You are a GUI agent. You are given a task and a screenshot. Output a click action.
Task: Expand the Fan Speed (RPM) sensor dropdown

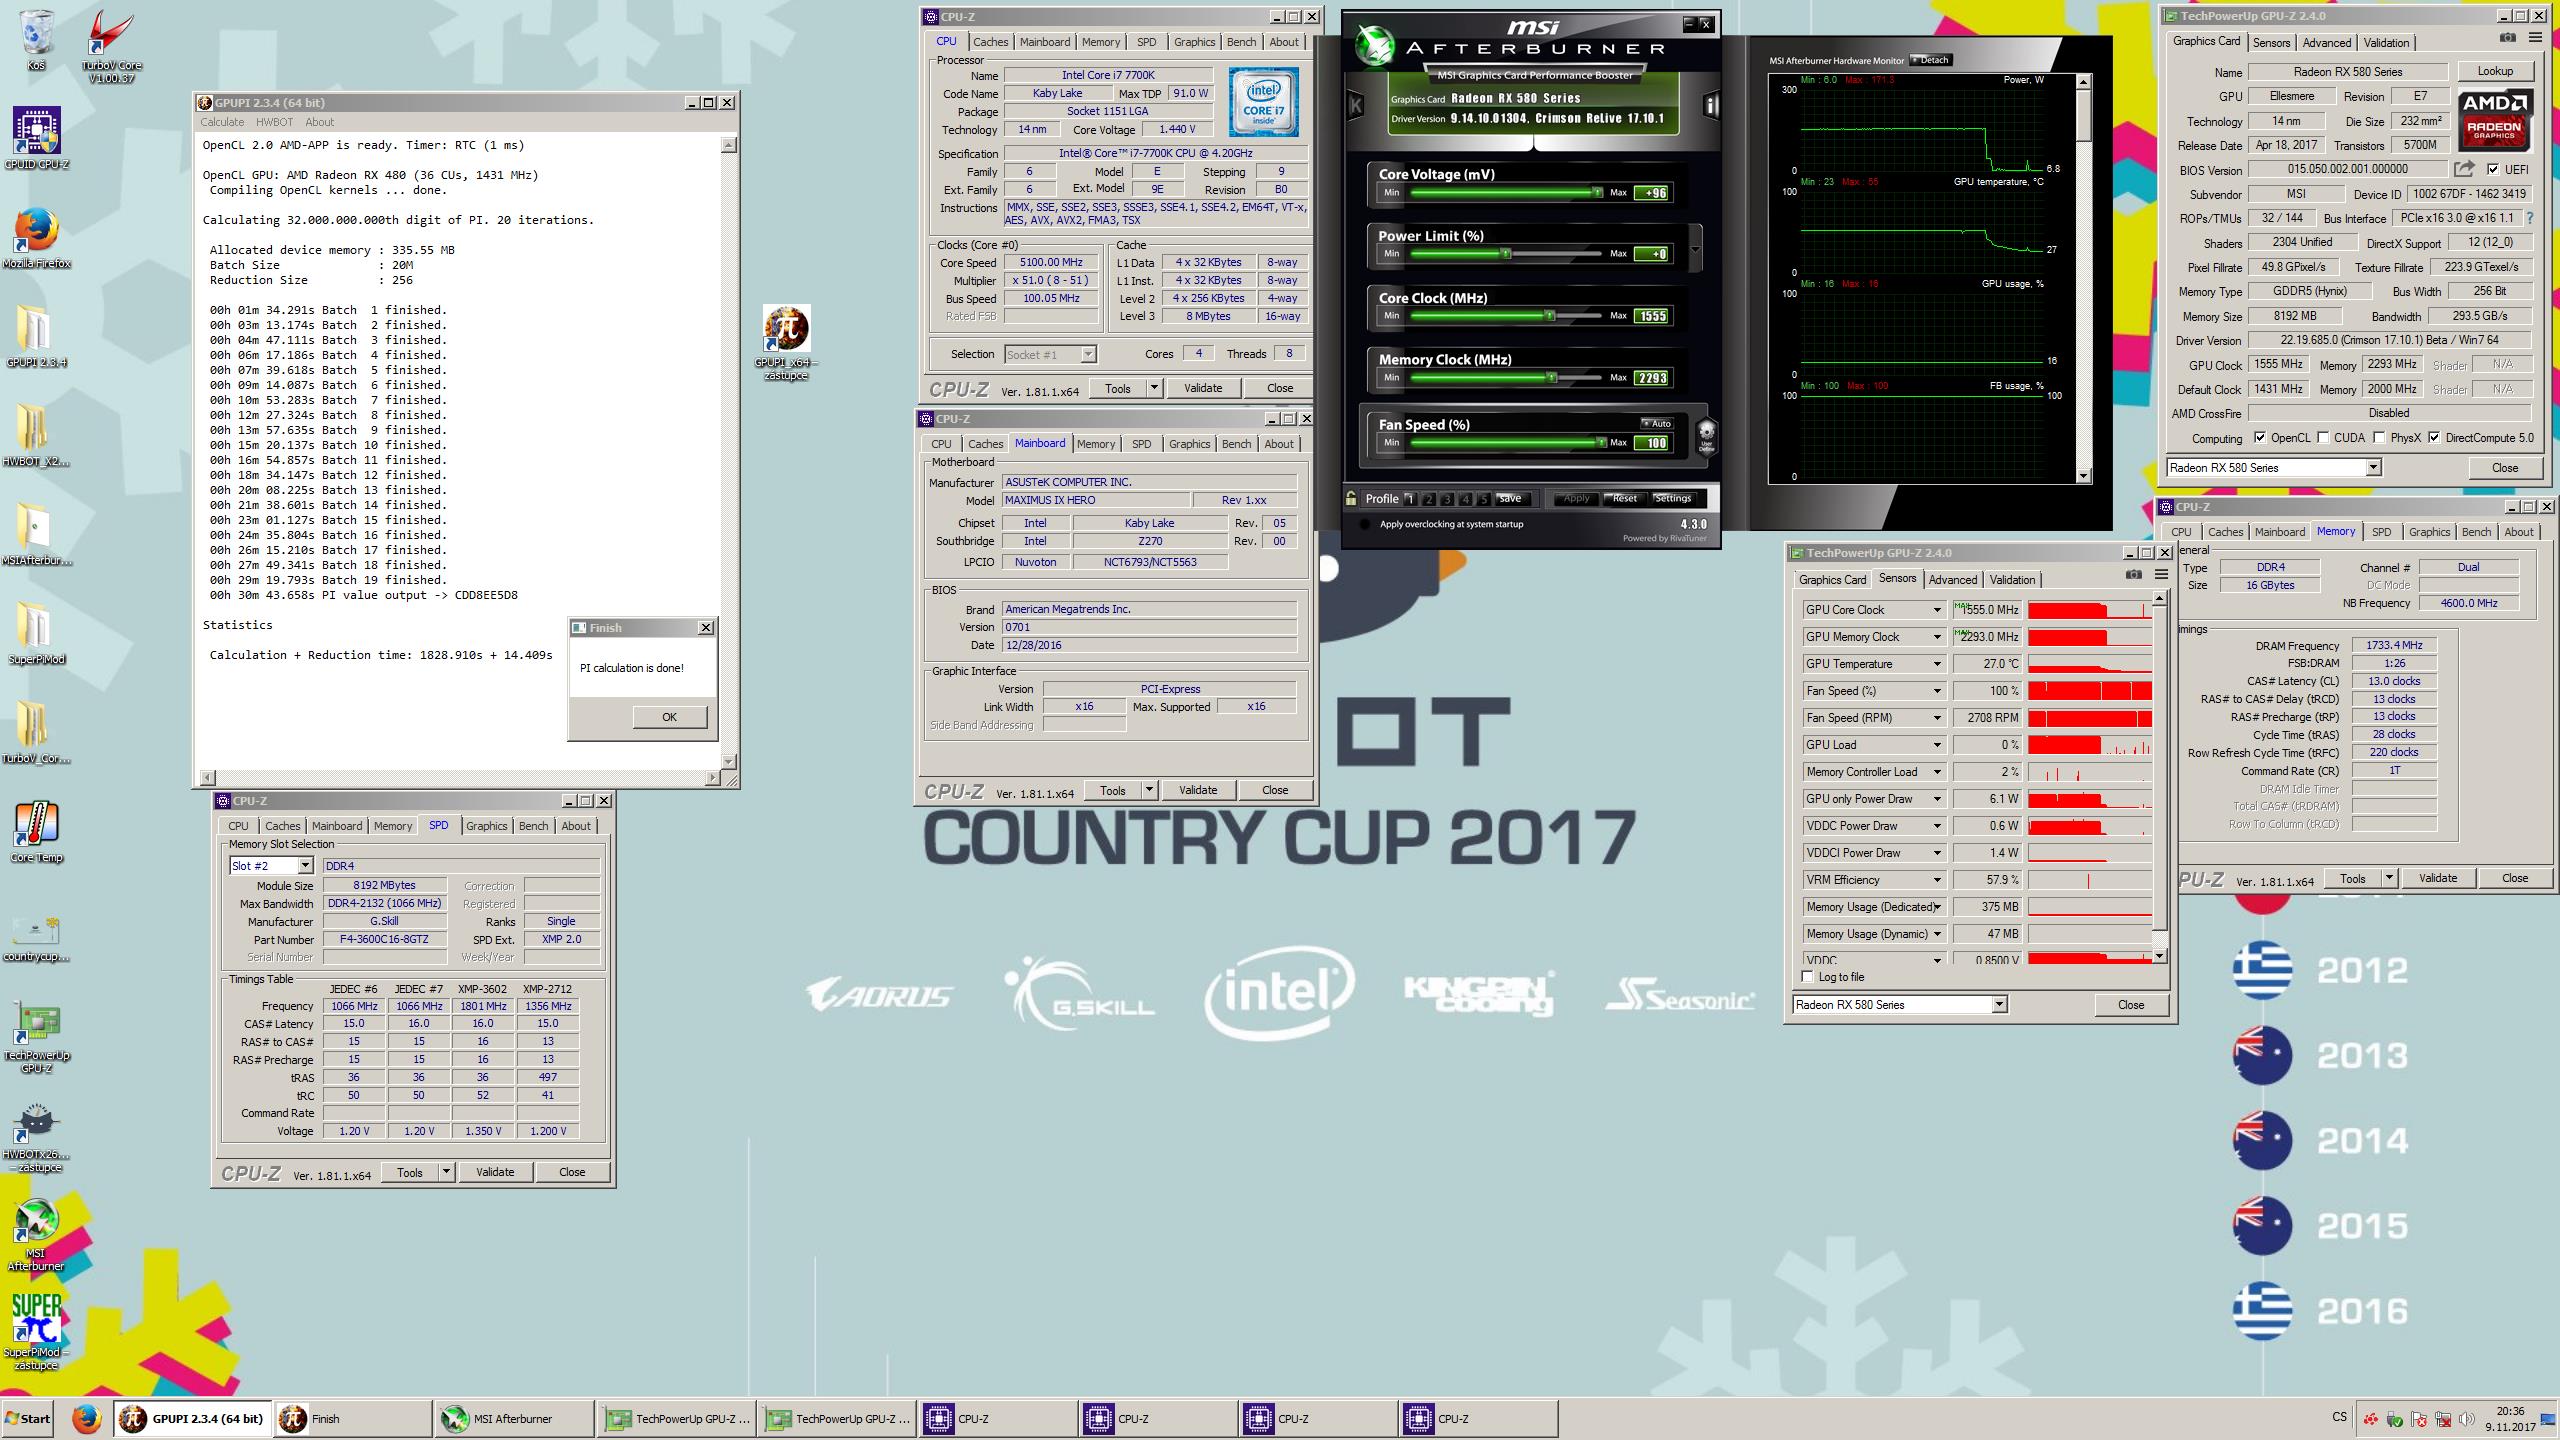tap(1937, 718)
